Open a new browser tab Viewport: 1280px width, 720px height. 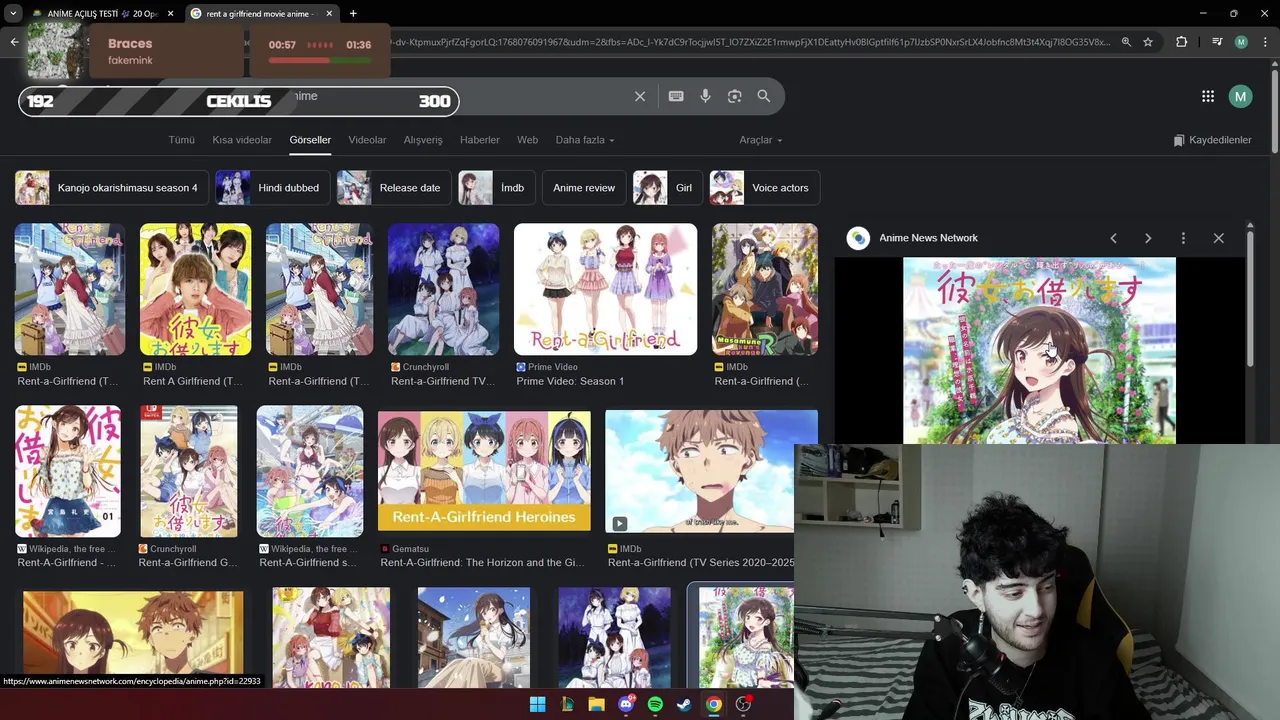[353, 14]
